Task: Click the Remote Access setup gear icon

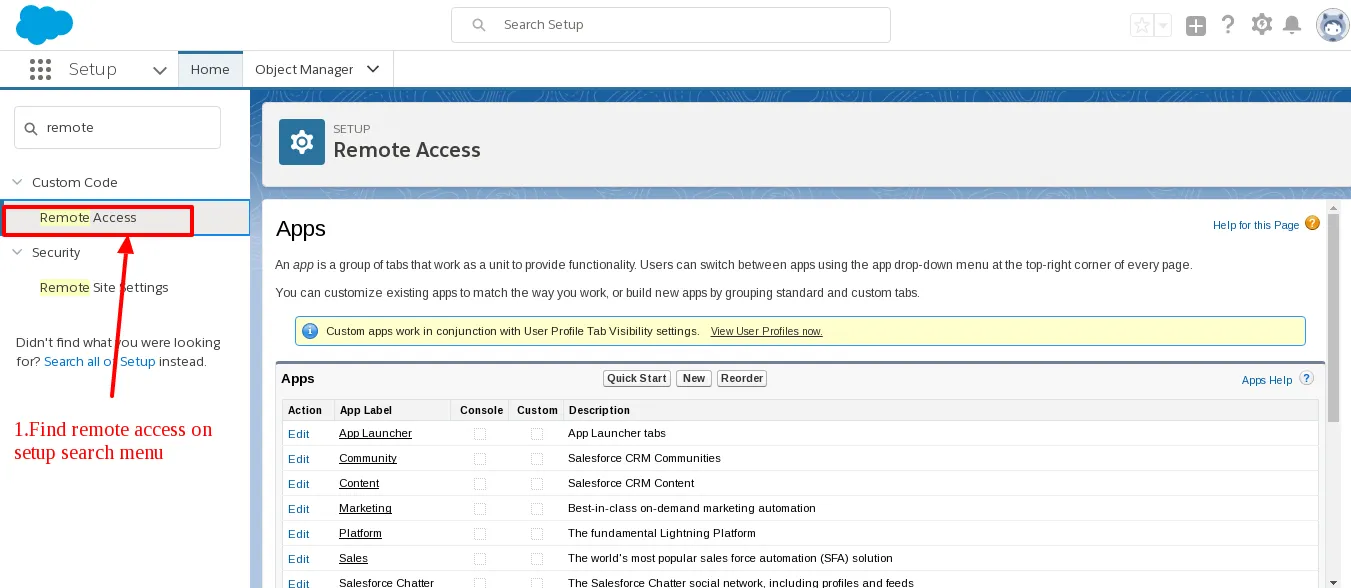Action: 301,142
